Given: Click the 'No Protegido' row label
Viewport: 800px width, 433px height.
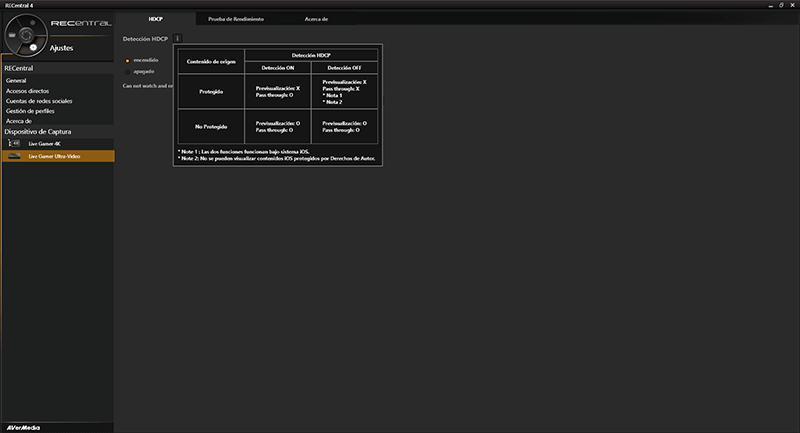Looking at the screenshot, I should pos(211,126).
